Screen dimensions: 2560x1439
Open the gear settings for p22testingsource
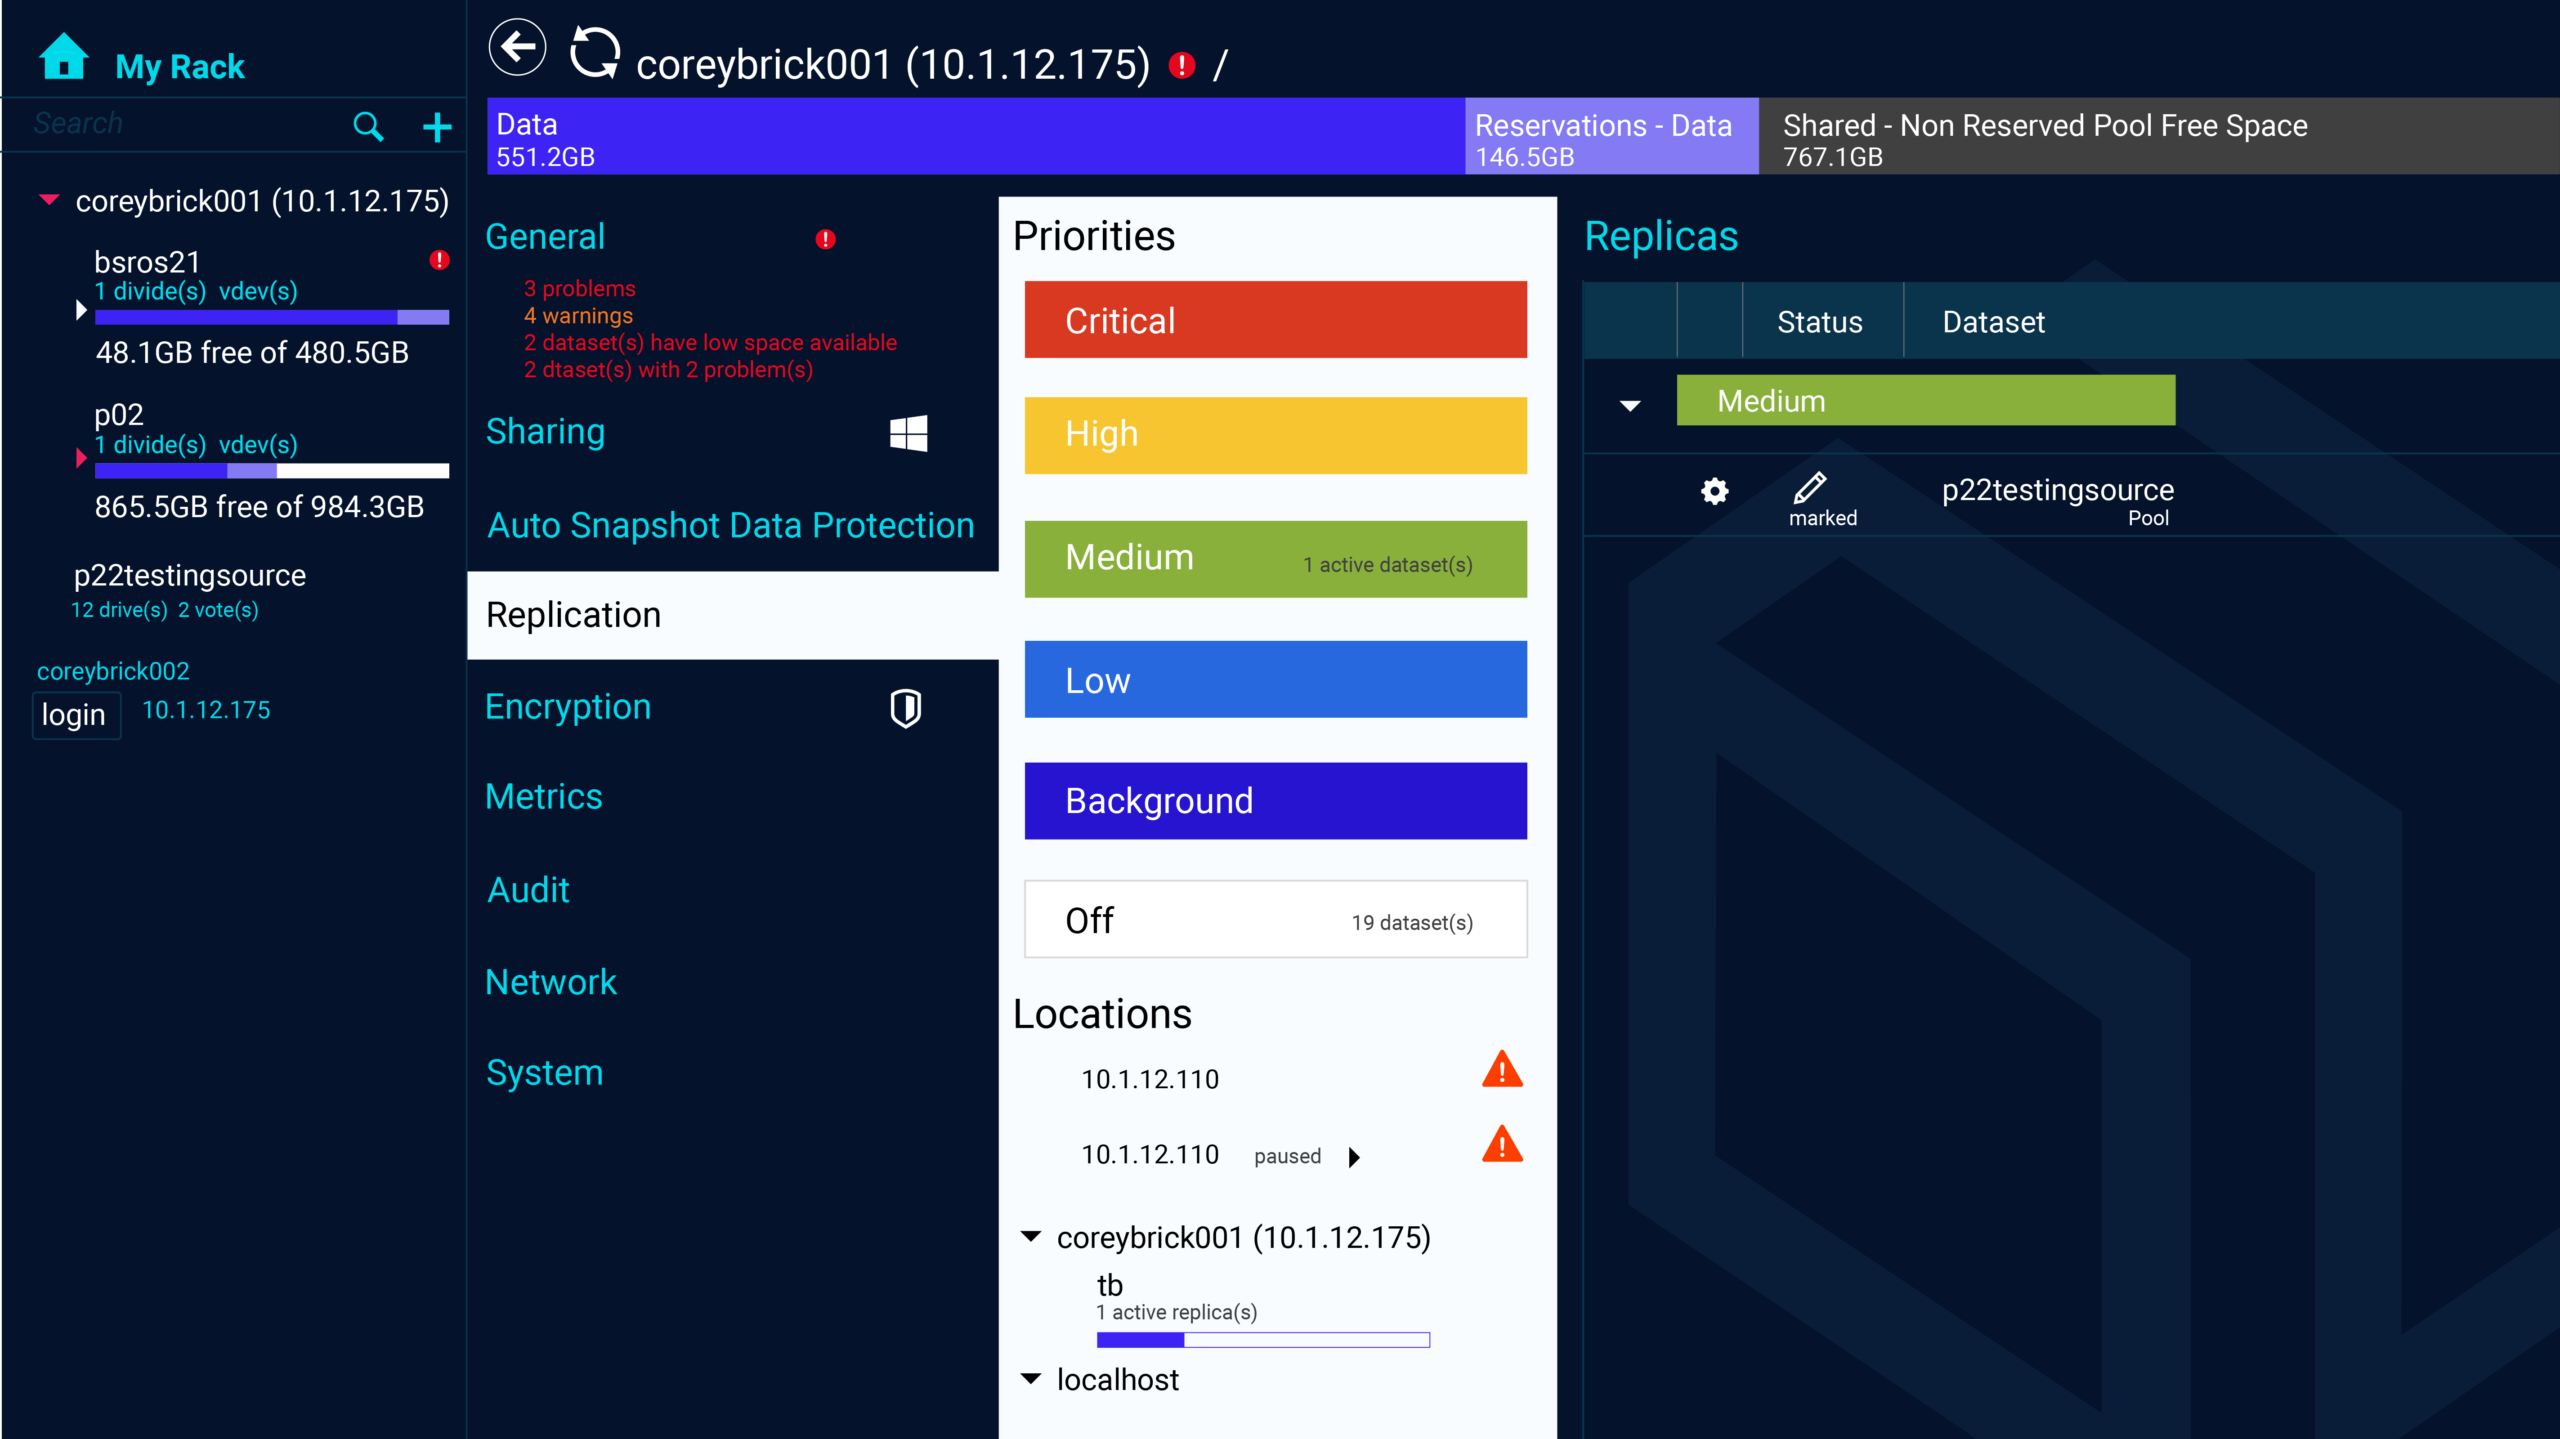click(x=1714, y=491)
